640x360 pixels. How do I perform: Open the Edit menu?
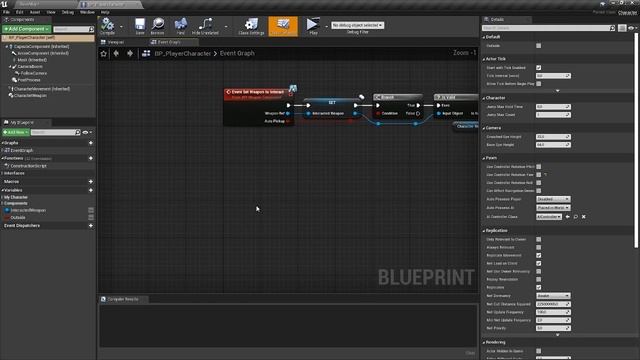coord(19,12)
